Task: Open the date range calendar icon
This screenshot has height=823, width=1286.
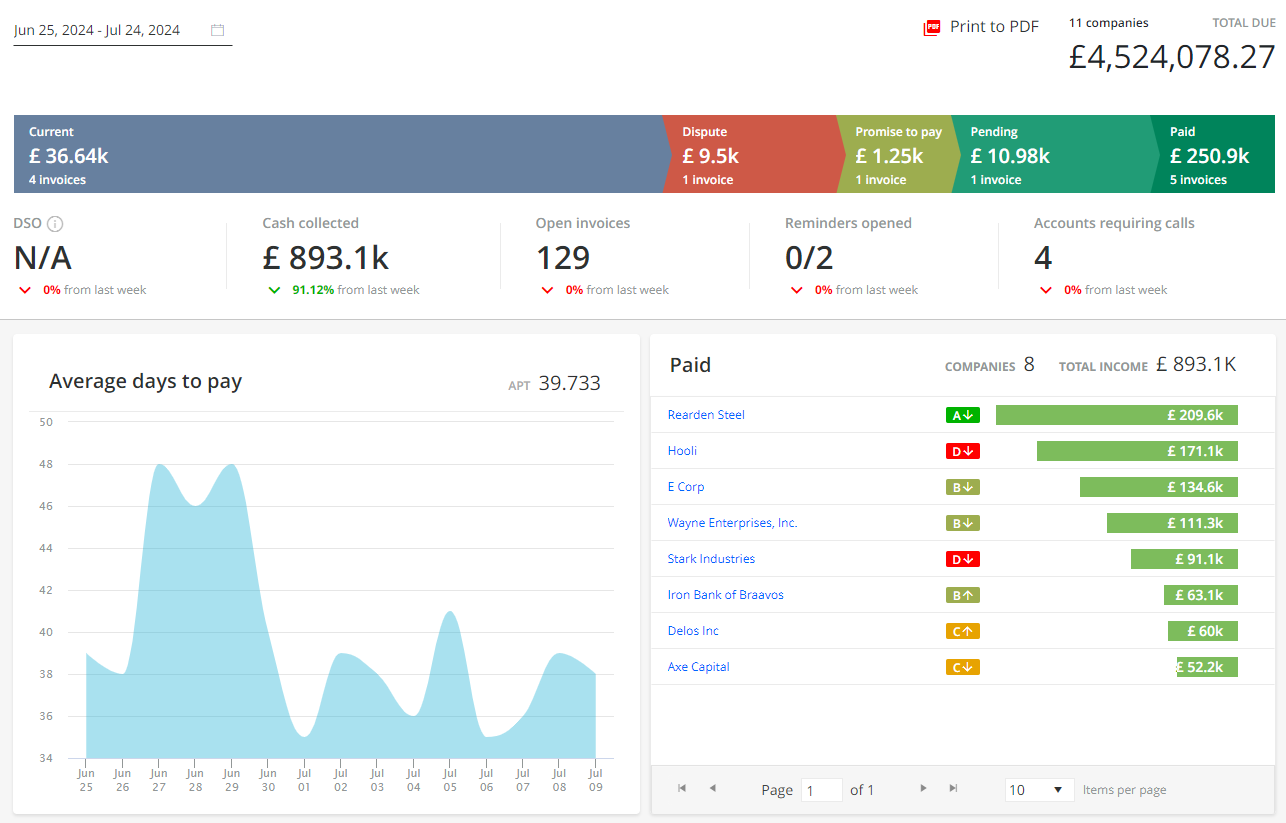Action: (x=217, y=30)
